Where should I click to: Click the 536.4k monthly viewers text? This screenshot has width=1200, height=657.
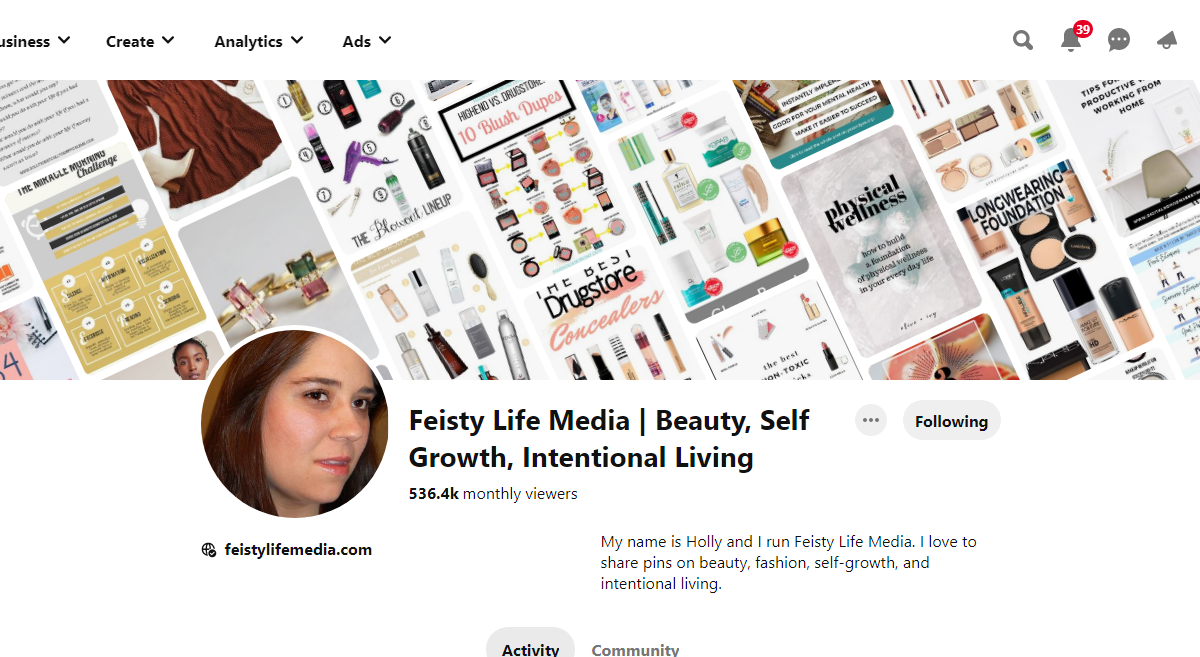[x=493, y=493]
